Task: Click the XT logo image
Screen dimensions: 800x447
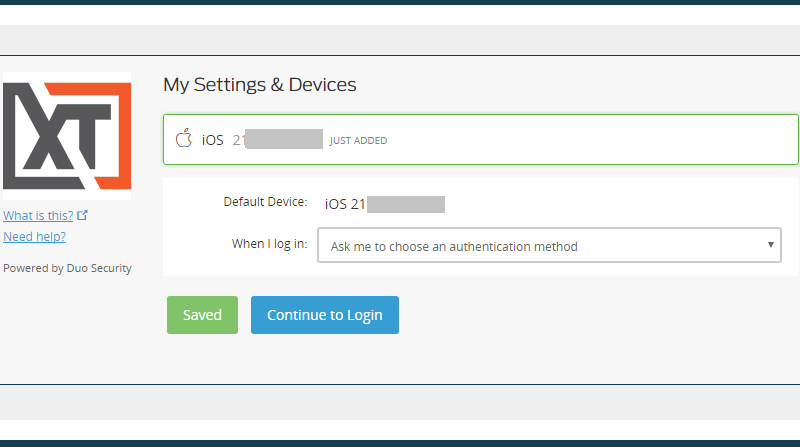Action: pyautogui.click(x=67, y=135)
